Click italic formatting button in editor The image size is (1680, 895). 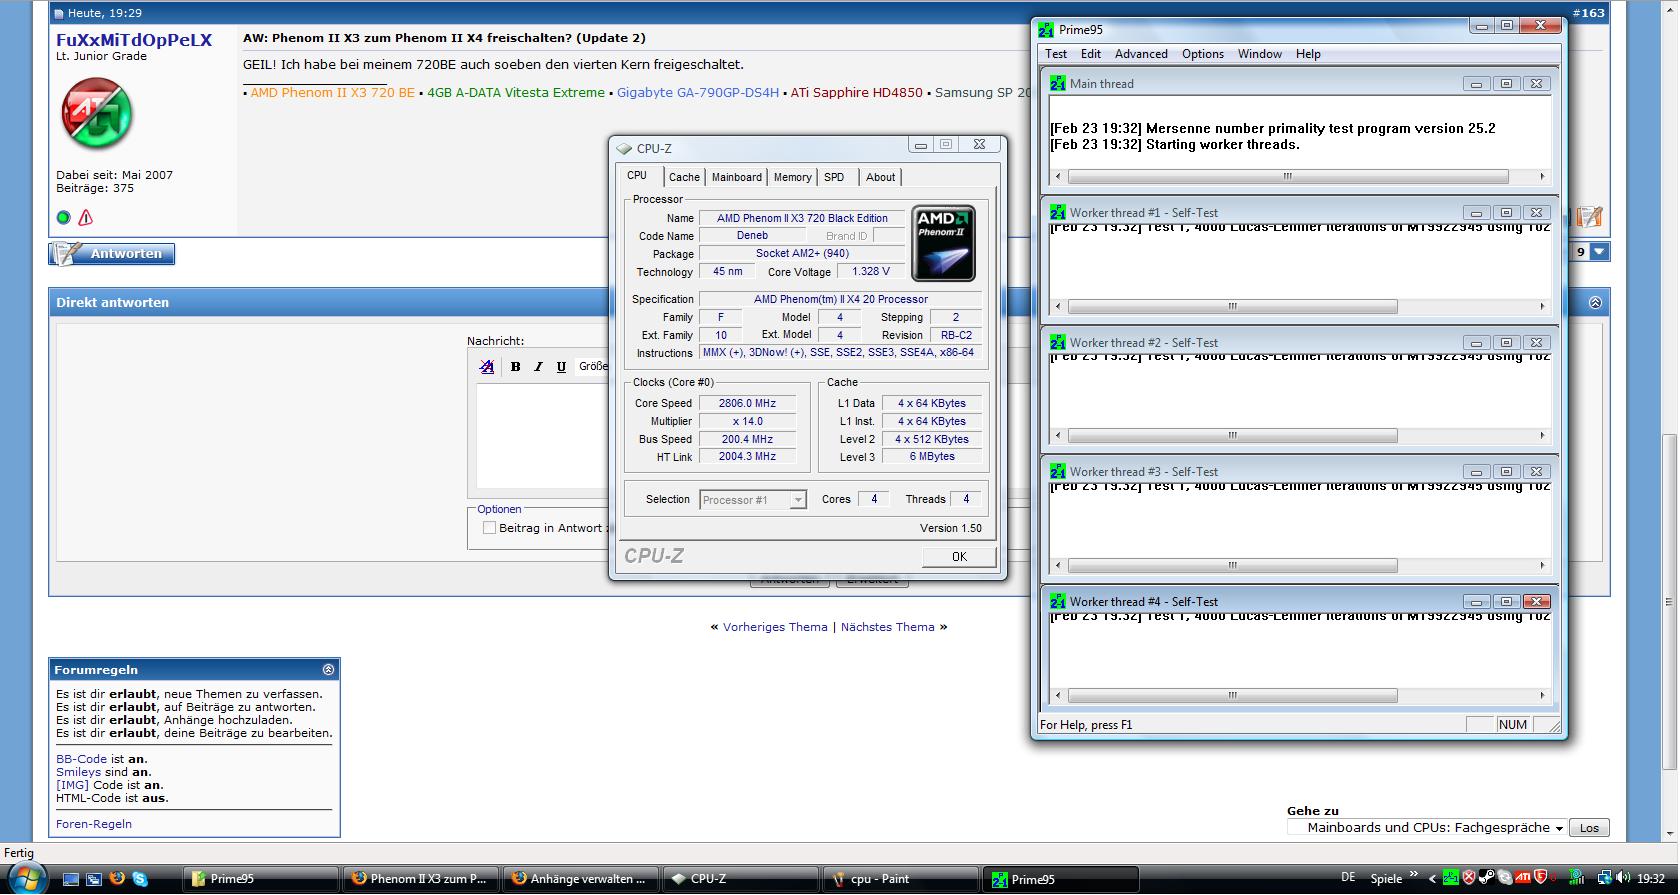coord(538,366)
